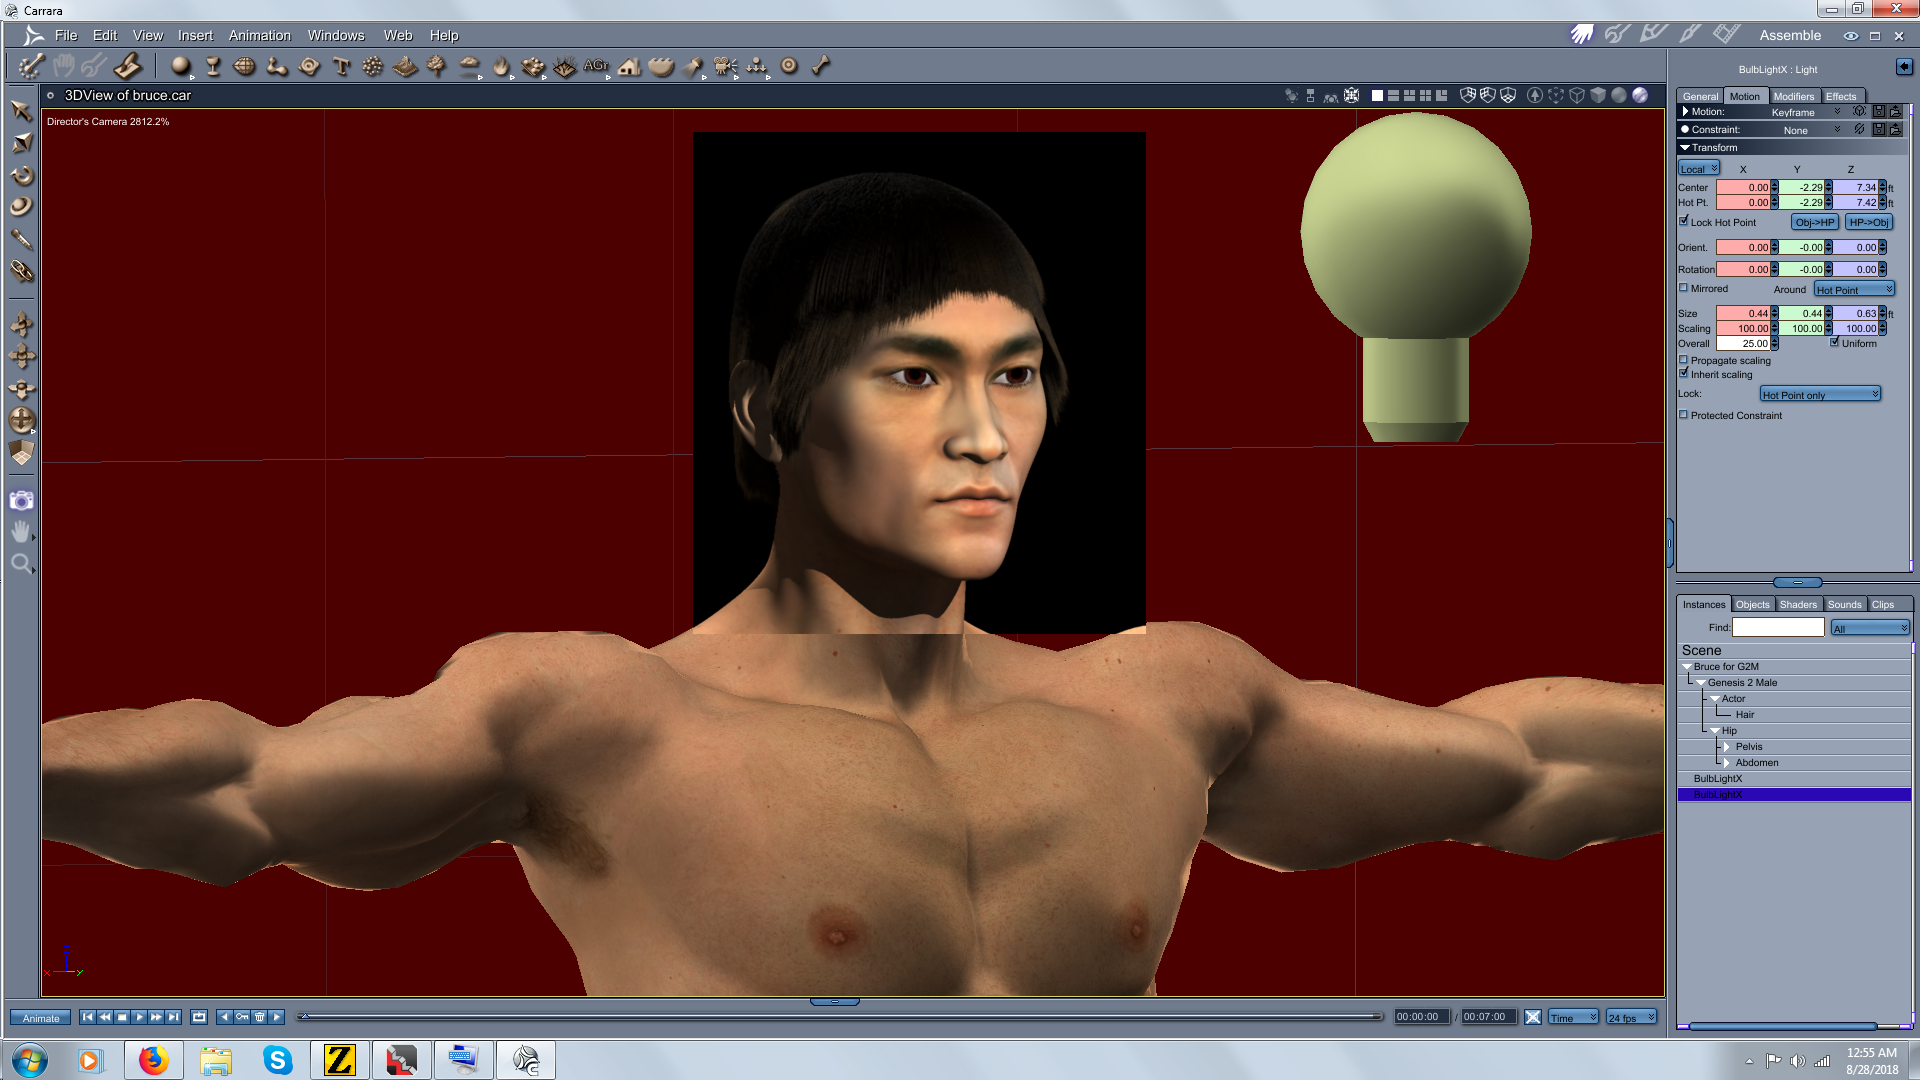The image size is (1920, 1080).
Task: Select the zoom magnifier tool
Action: click(21, 564)
